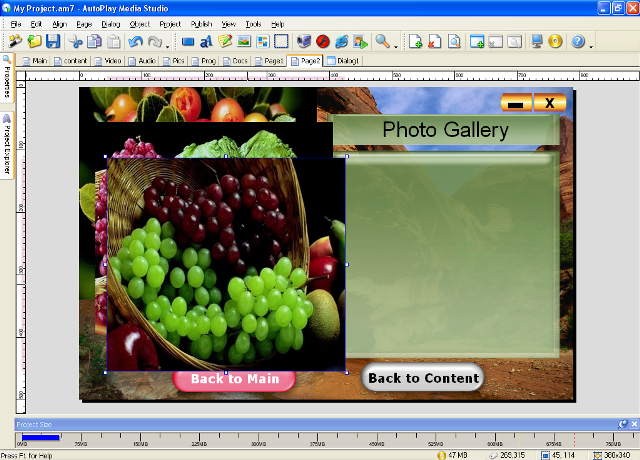The height and width of the screenshot is (460, 640).
Task: Open the Object menu
Action: pos(140,23)
